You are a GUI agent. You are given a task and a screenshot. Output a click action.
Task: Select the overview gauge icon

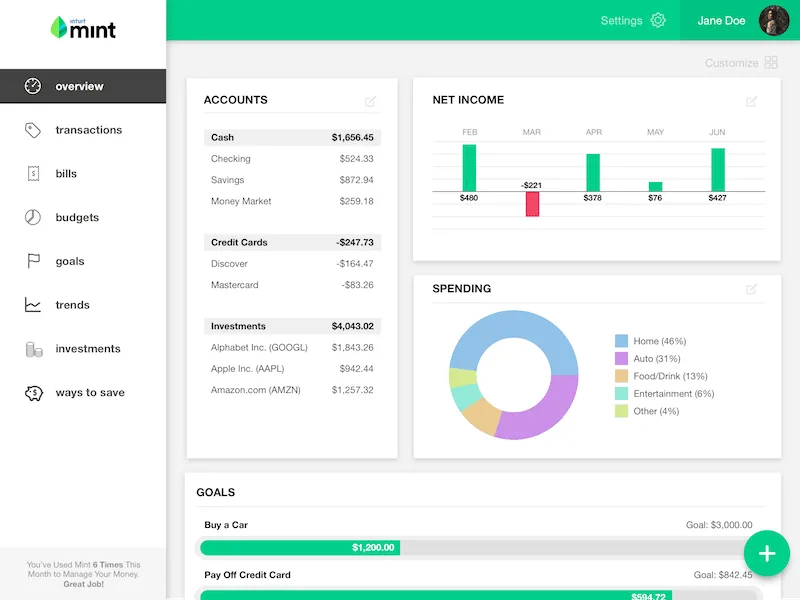pos(33,86)
